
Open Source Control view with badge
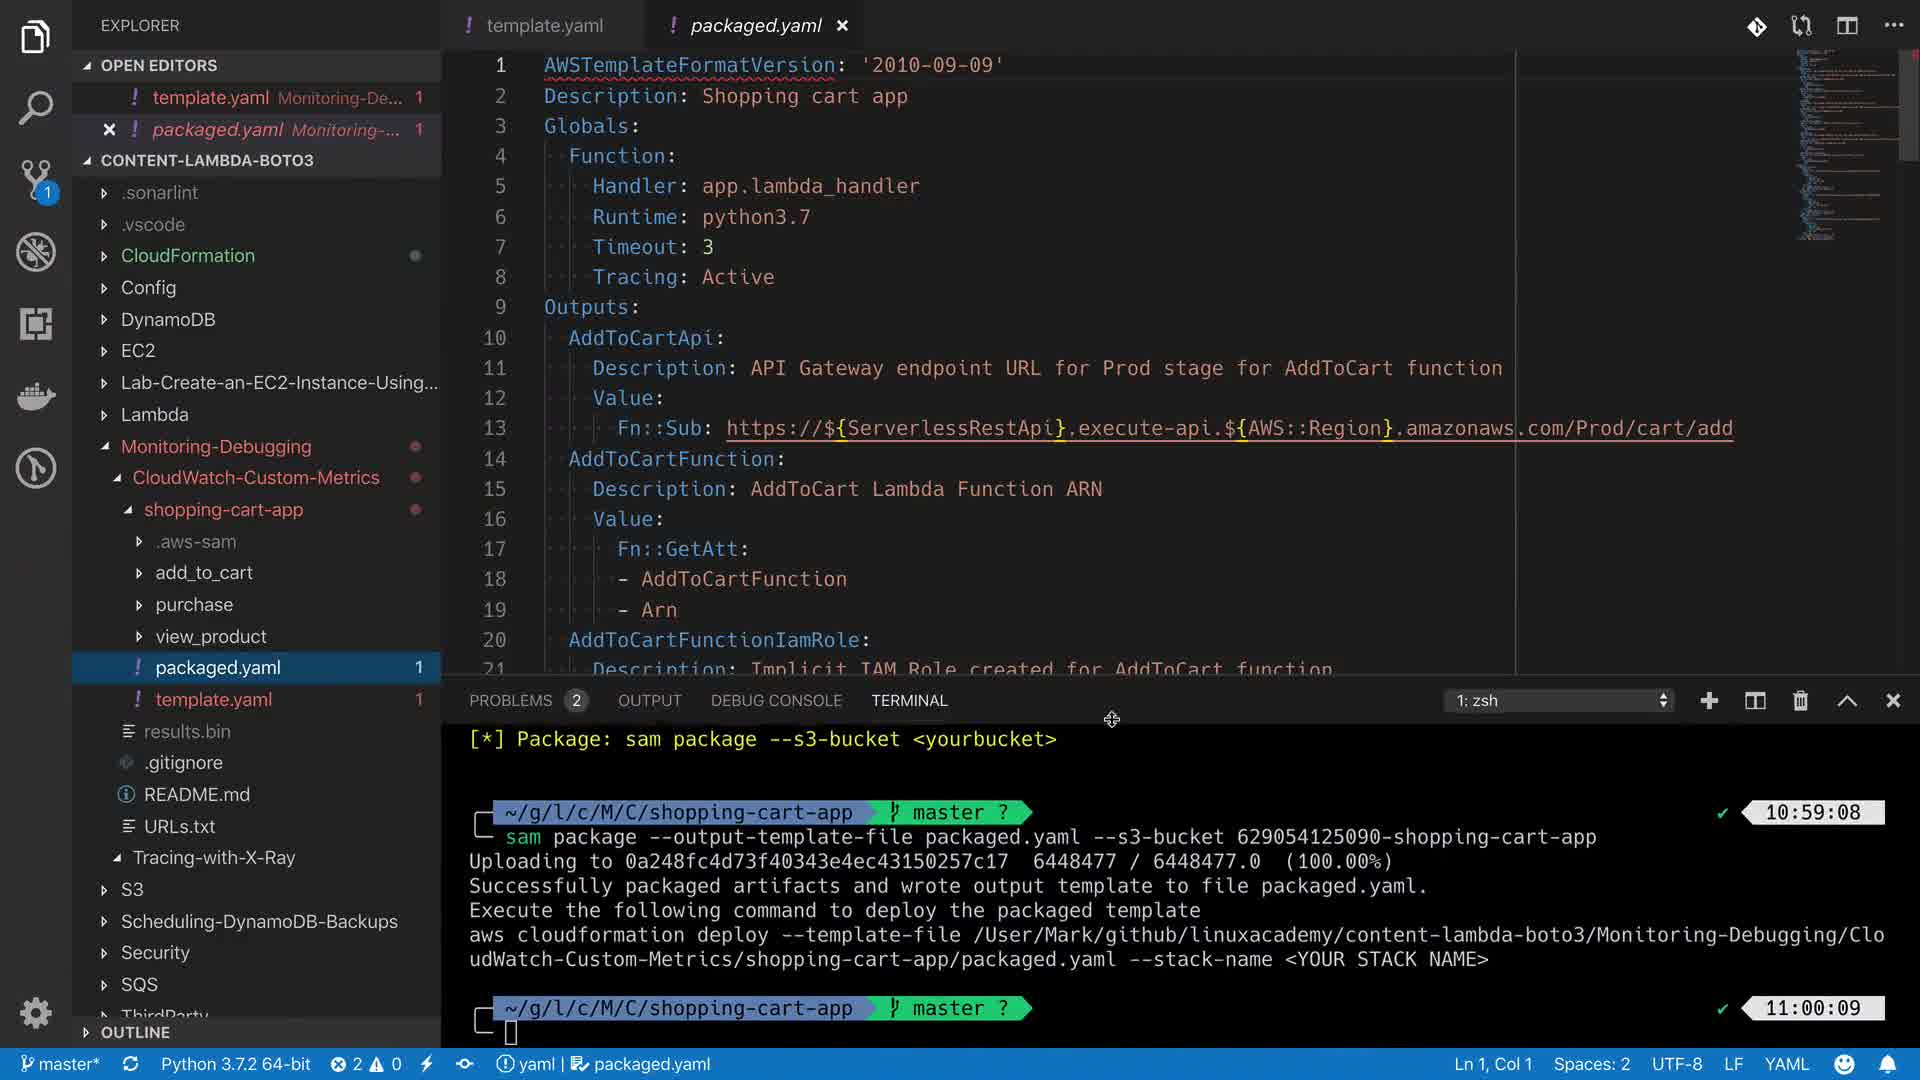coord(36,180)
